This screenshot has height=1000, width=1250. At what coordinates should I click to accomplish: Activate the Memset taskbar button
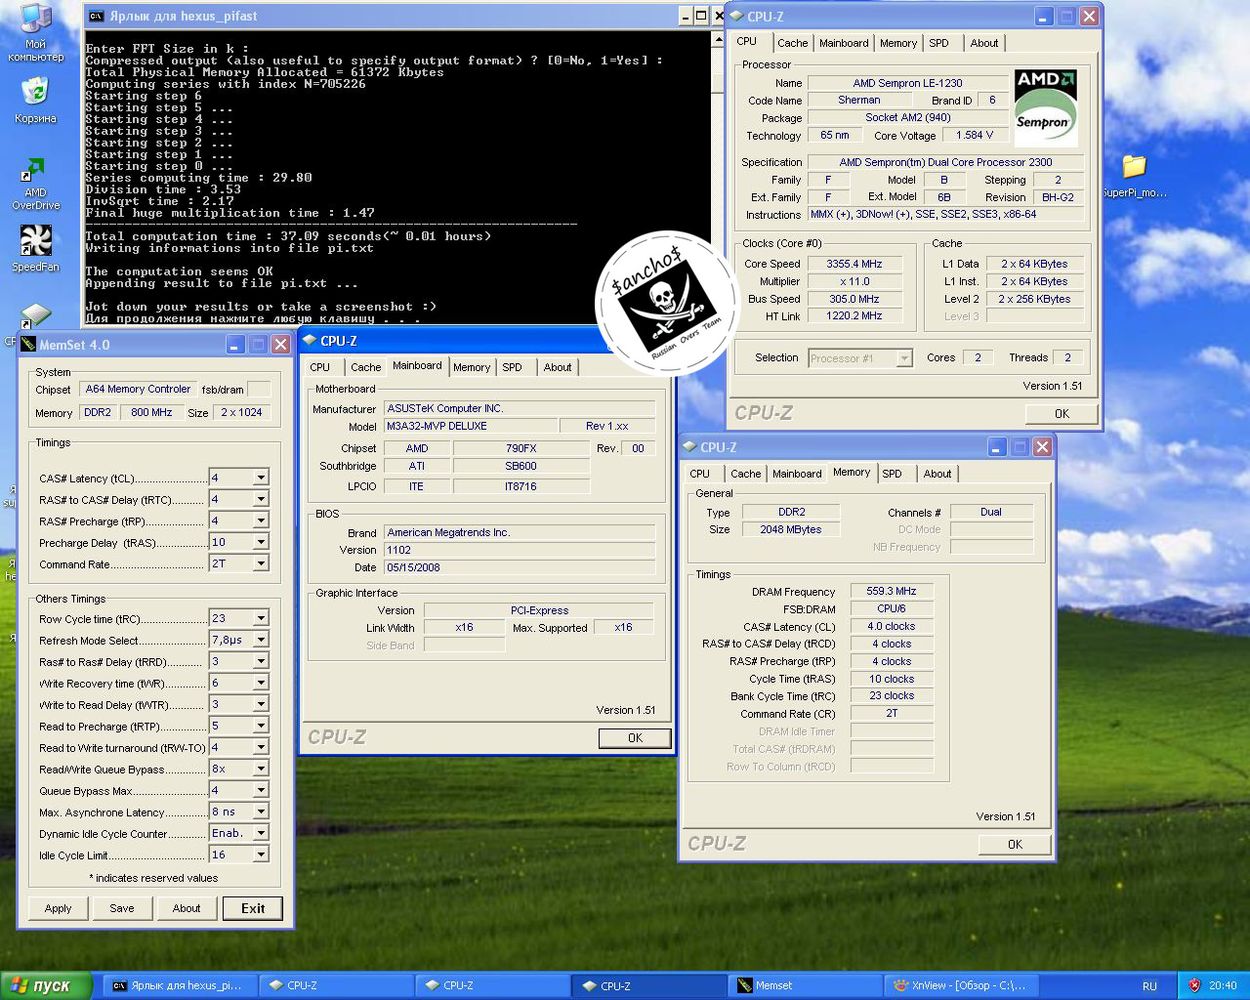click(x=806, y=985)
